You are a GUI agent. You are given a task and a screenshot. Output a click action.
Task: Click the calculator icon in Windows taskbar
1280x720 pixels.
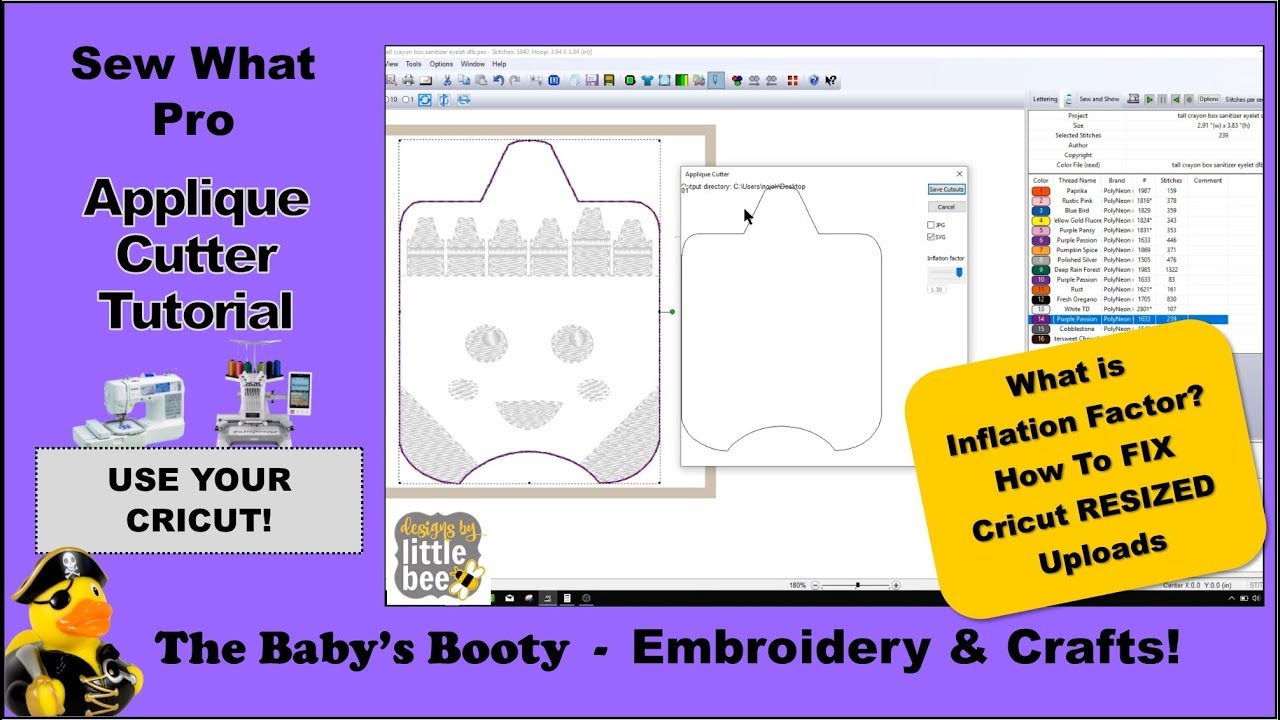567,598
